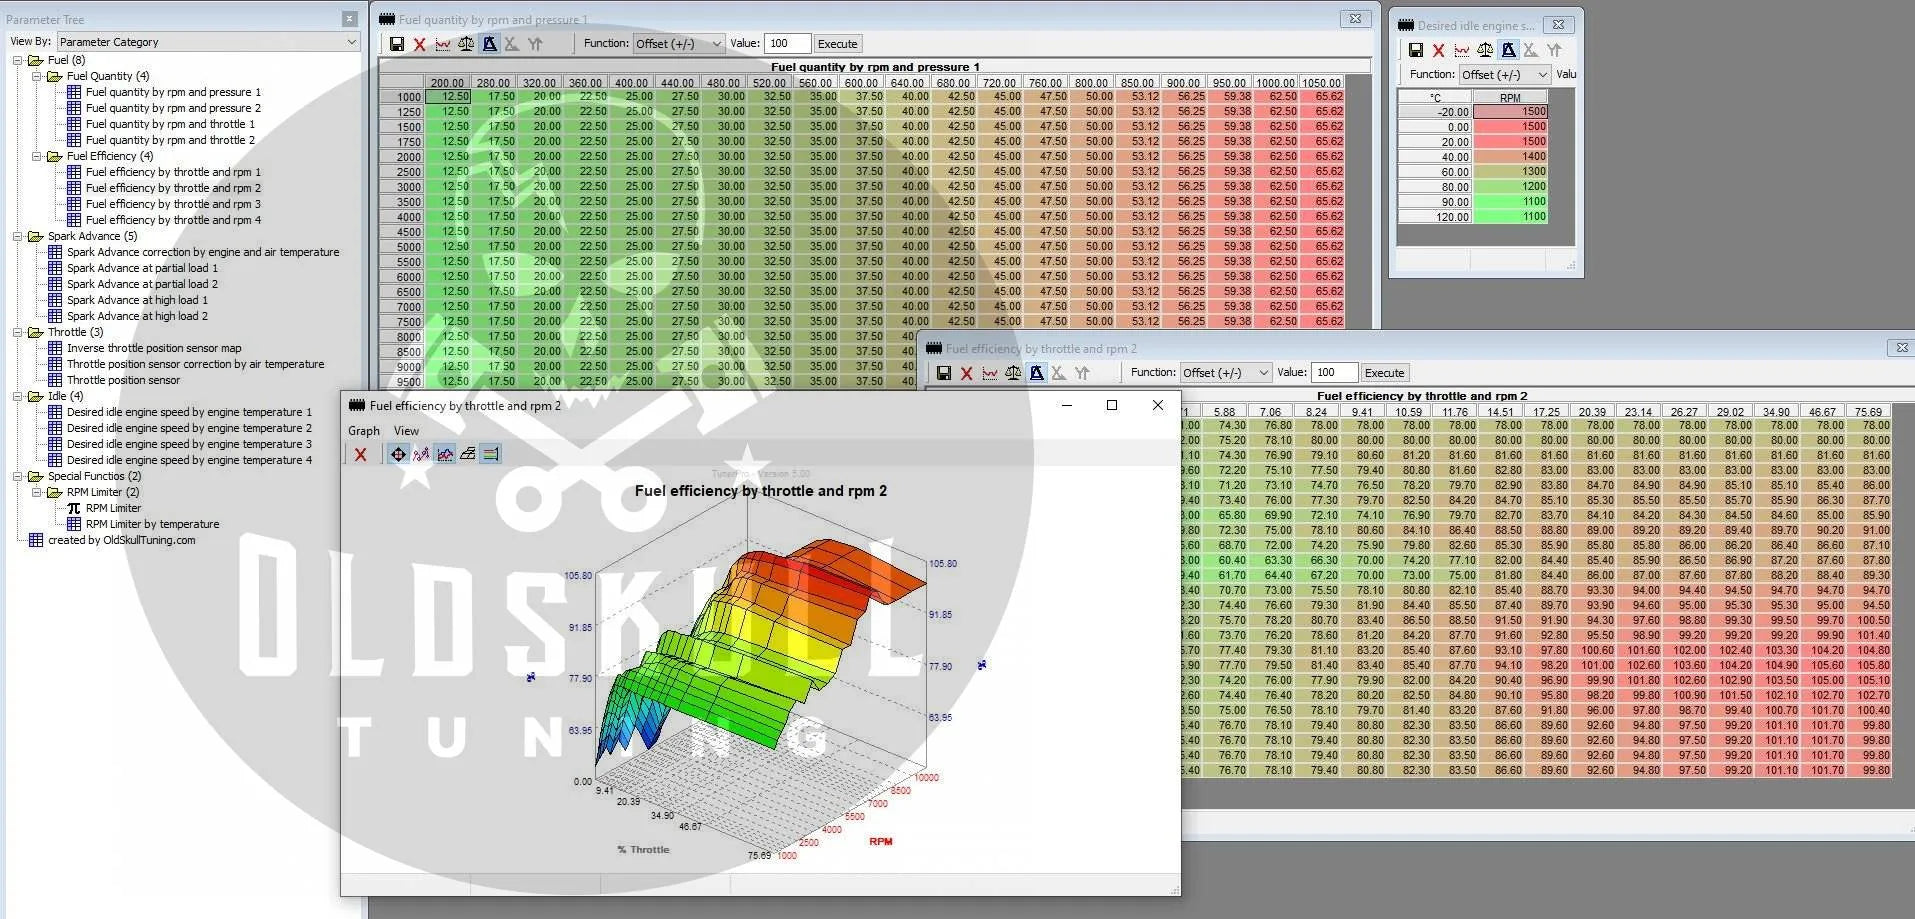Toggle highlighted weight icon in Fuel quantity toolbar
Image resolution: width=1915 pixels, height=919 pixels.
(x=489, y=44)
